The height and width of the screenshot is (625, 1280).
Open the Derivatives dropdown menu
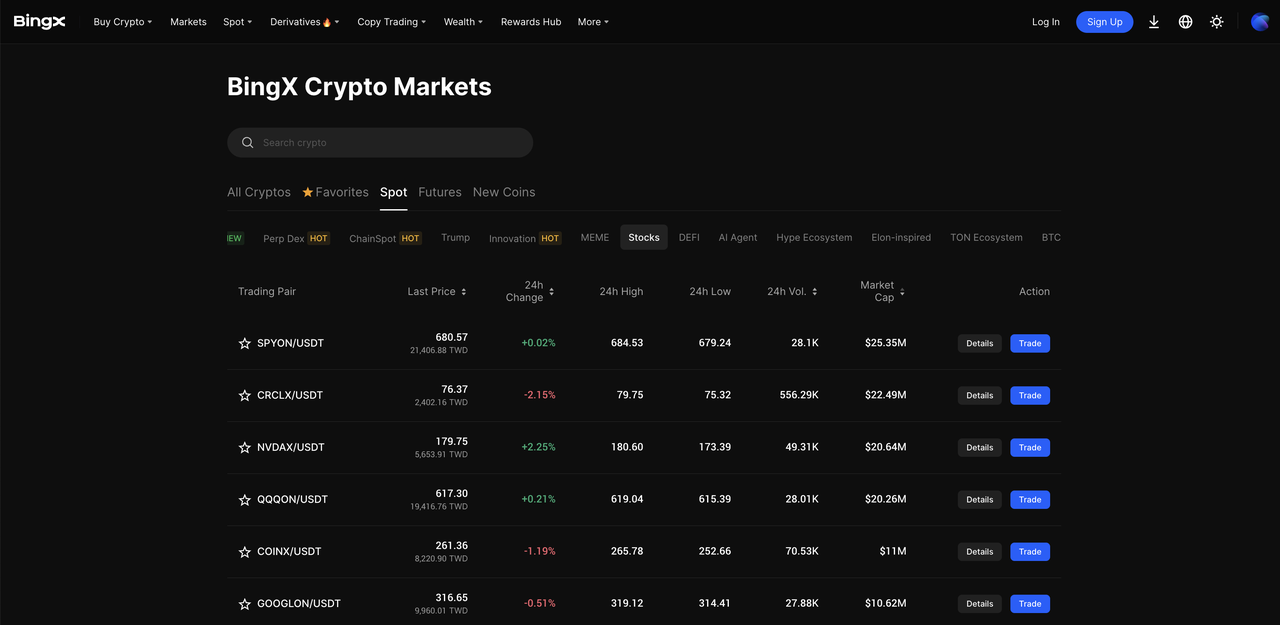[305, 22]
